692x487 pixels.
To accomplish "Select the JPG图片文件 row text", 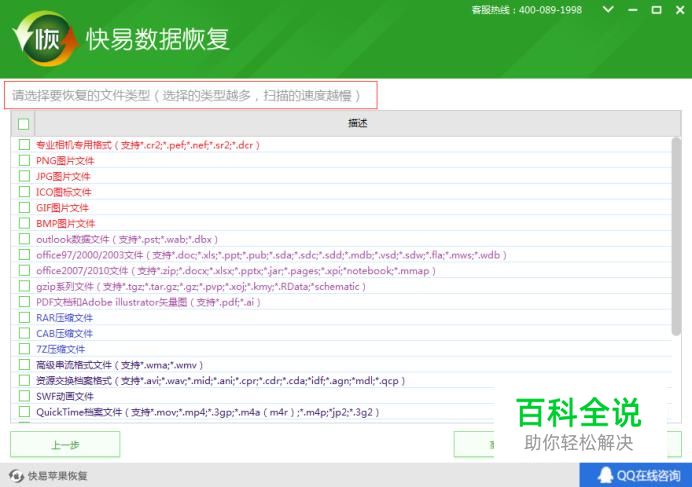I will pyautogui.click(x=63, y=177).
